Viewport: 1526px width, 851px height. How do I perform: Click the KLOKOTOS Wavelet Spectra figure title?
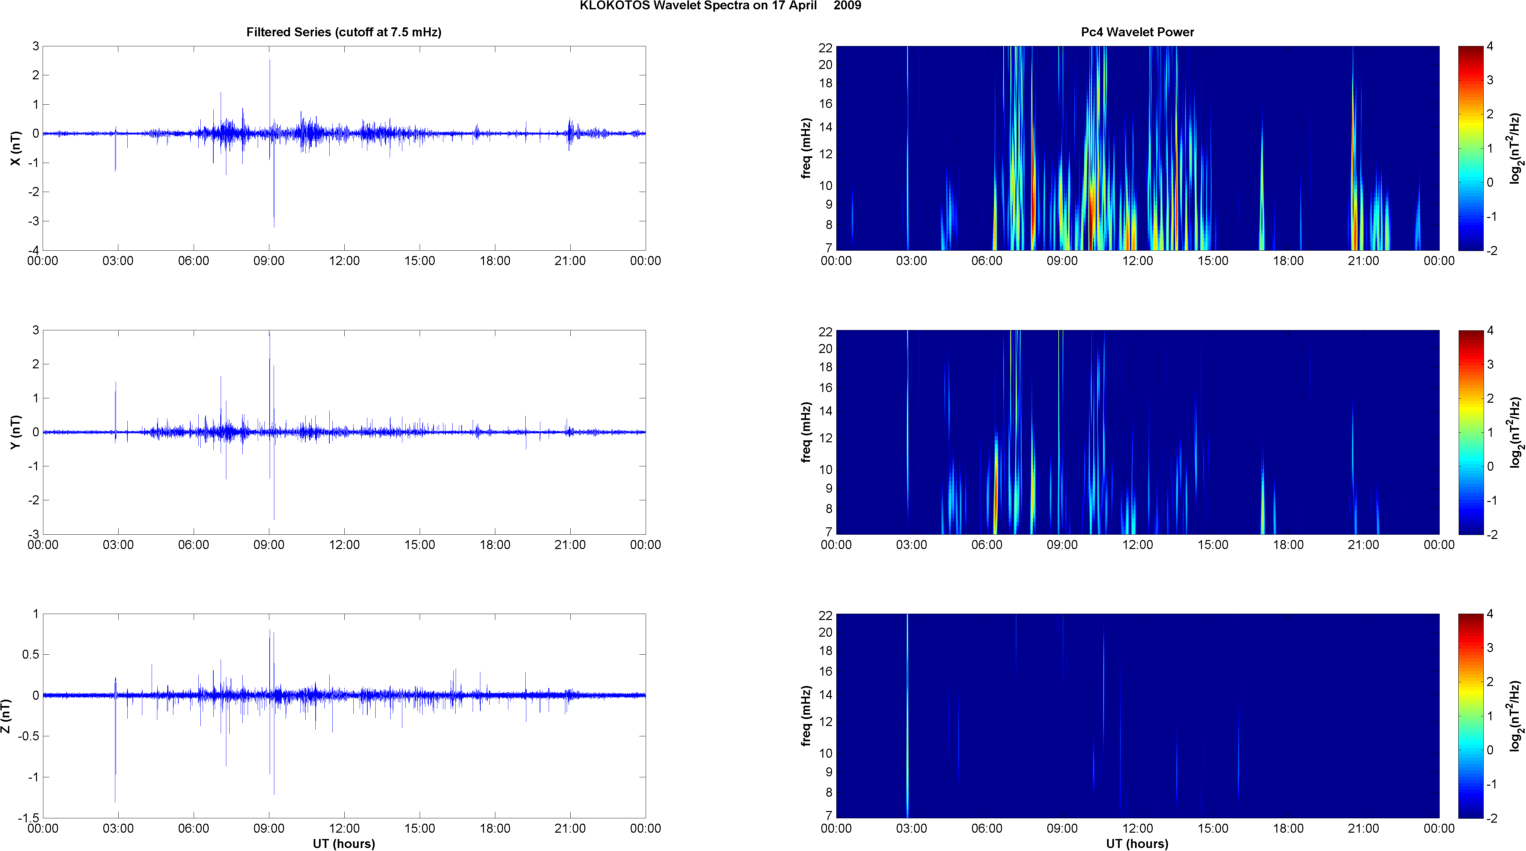click(x=720, y=6)
